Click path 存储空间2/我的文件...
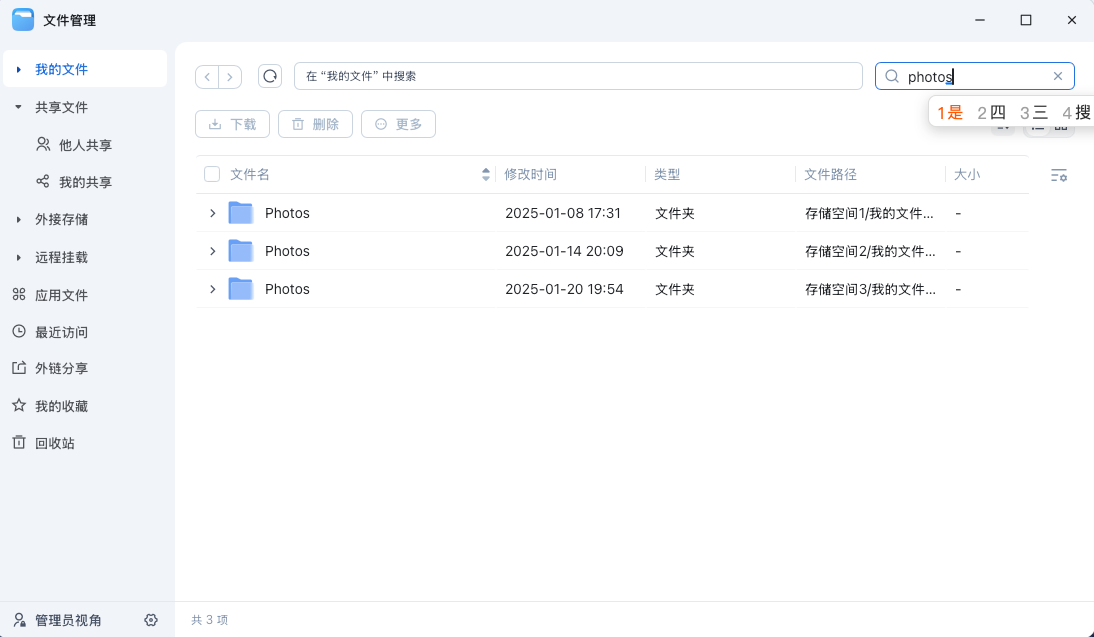The height and width of the screenshot is (637, 1094). point(870,251)
